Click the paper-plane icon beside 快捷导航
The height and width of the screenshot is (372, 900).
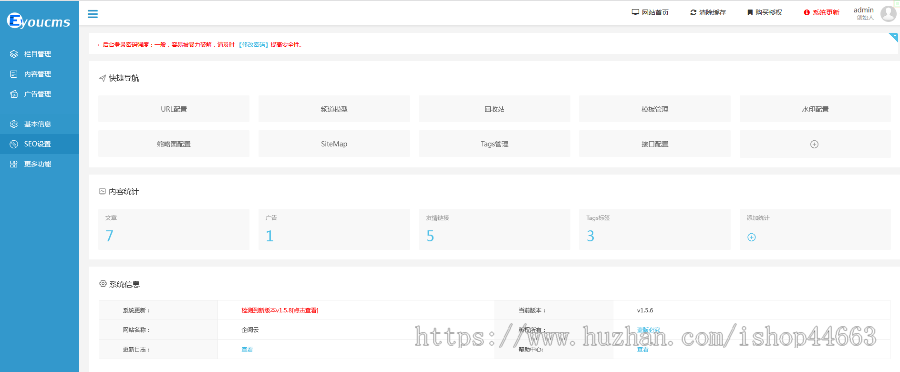[x=102, y=78]
